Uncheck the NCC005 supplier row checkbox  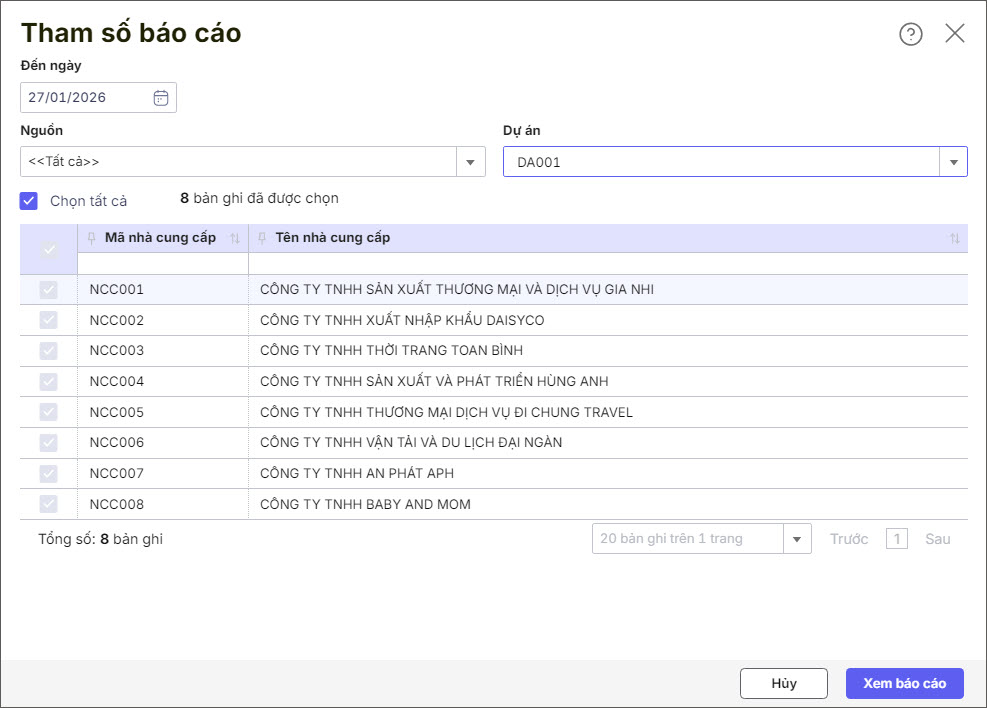pos(48,413)
